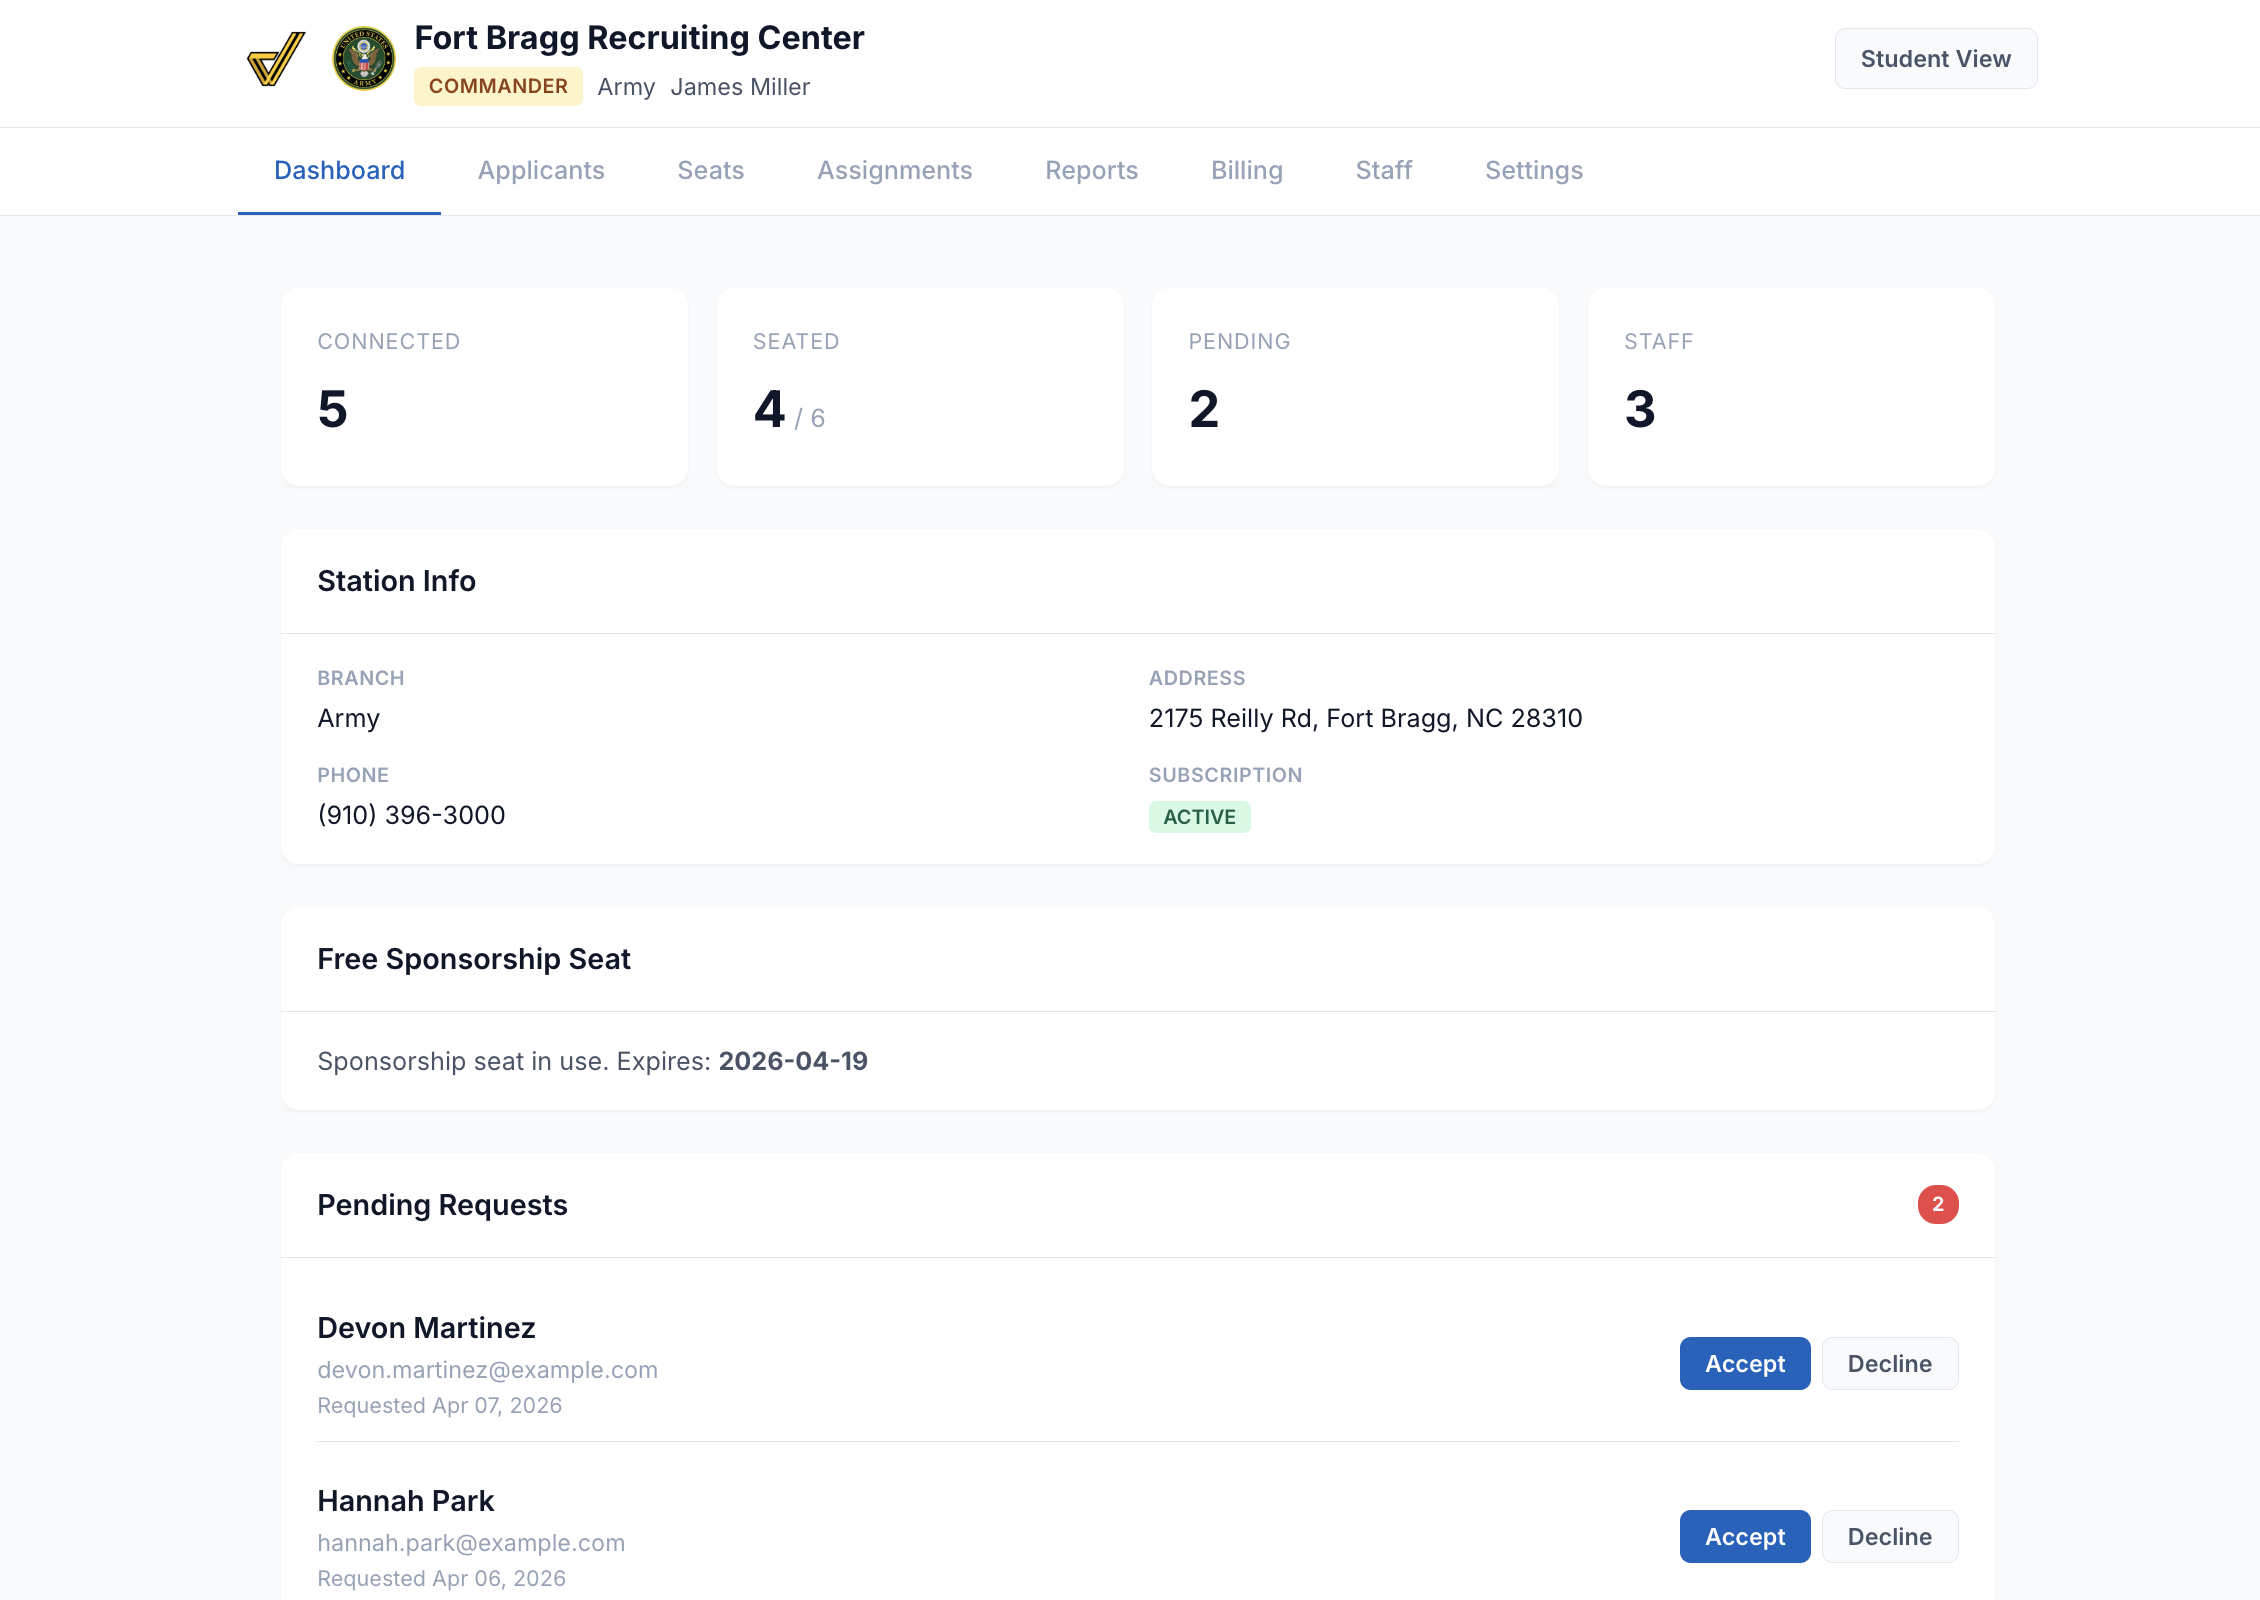Image resolution: width=2260 pixels, height=1600 pixels.
Task: Select the sponsorship seat expiration date
Action: (x=794, y=1061)
